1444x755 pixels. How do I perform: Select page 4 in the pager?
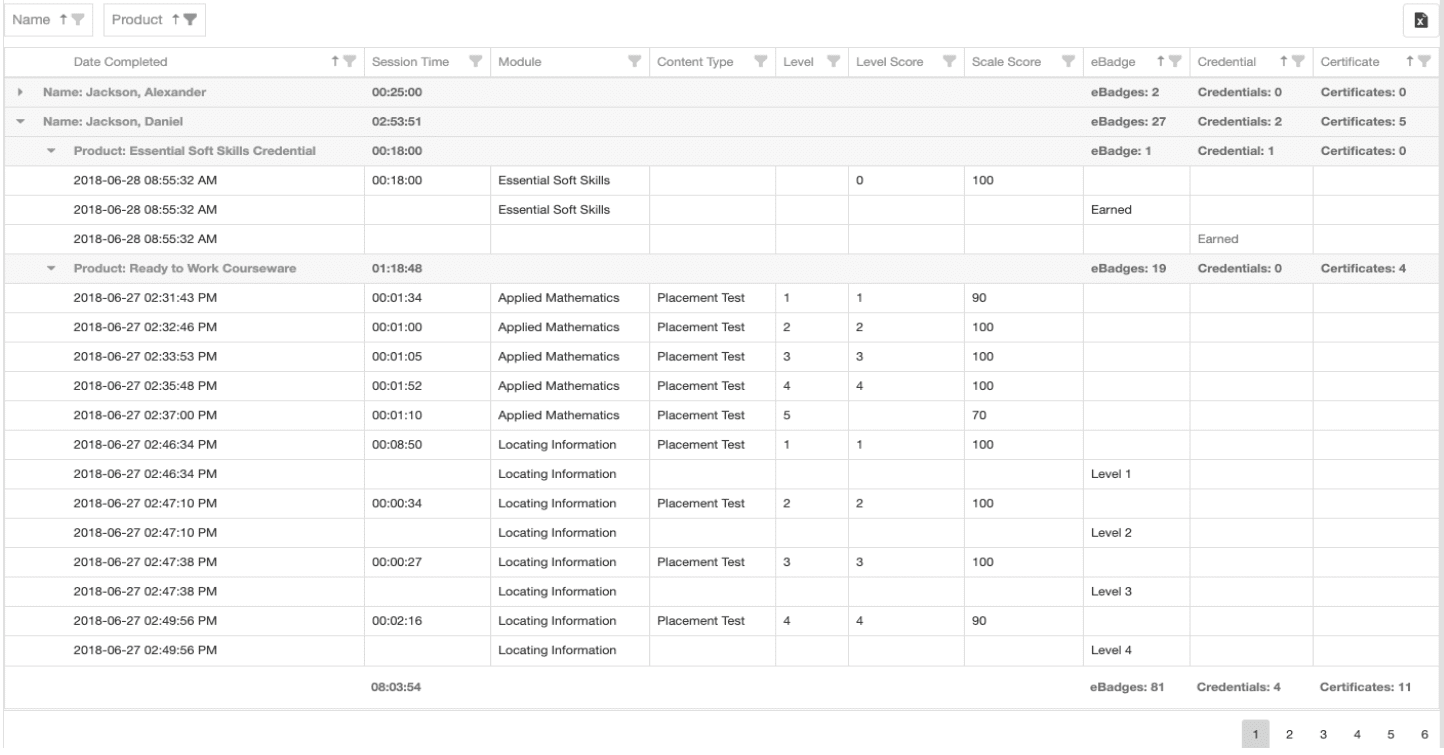coord(1356,735)
